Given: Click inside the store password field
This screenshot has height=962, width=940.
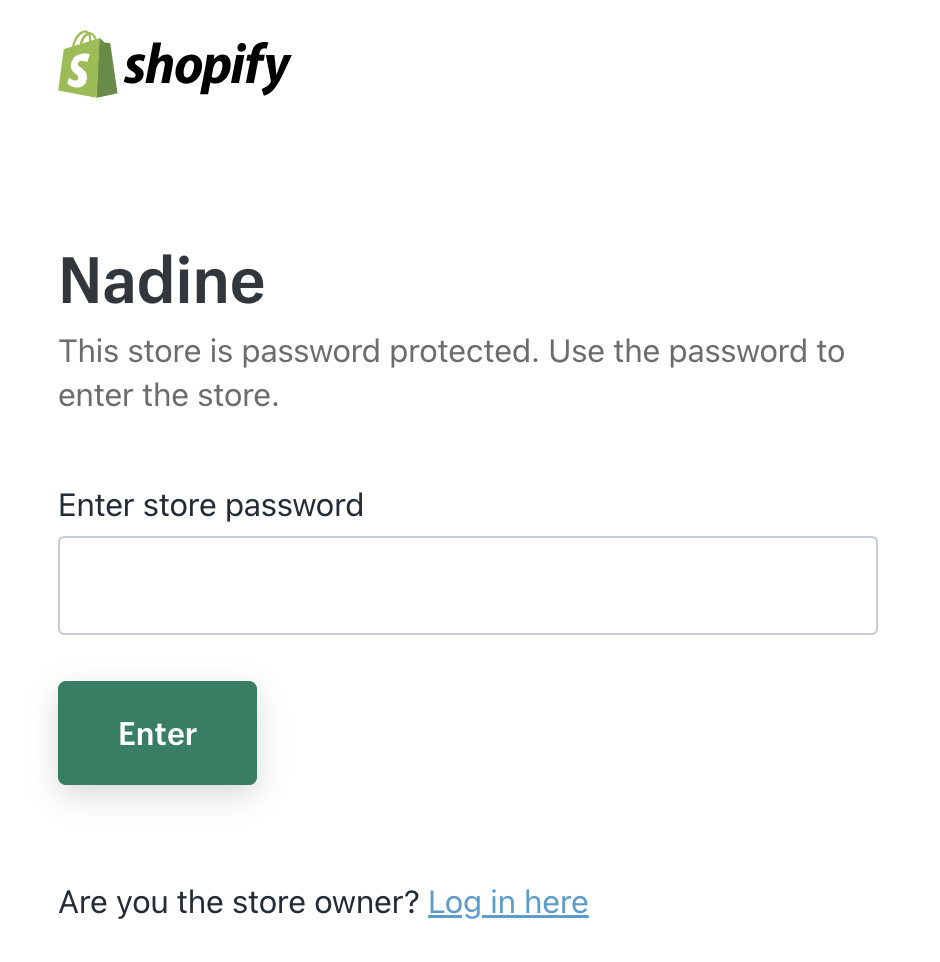Looking at the screenshot, I should click(x=467, y=586).
